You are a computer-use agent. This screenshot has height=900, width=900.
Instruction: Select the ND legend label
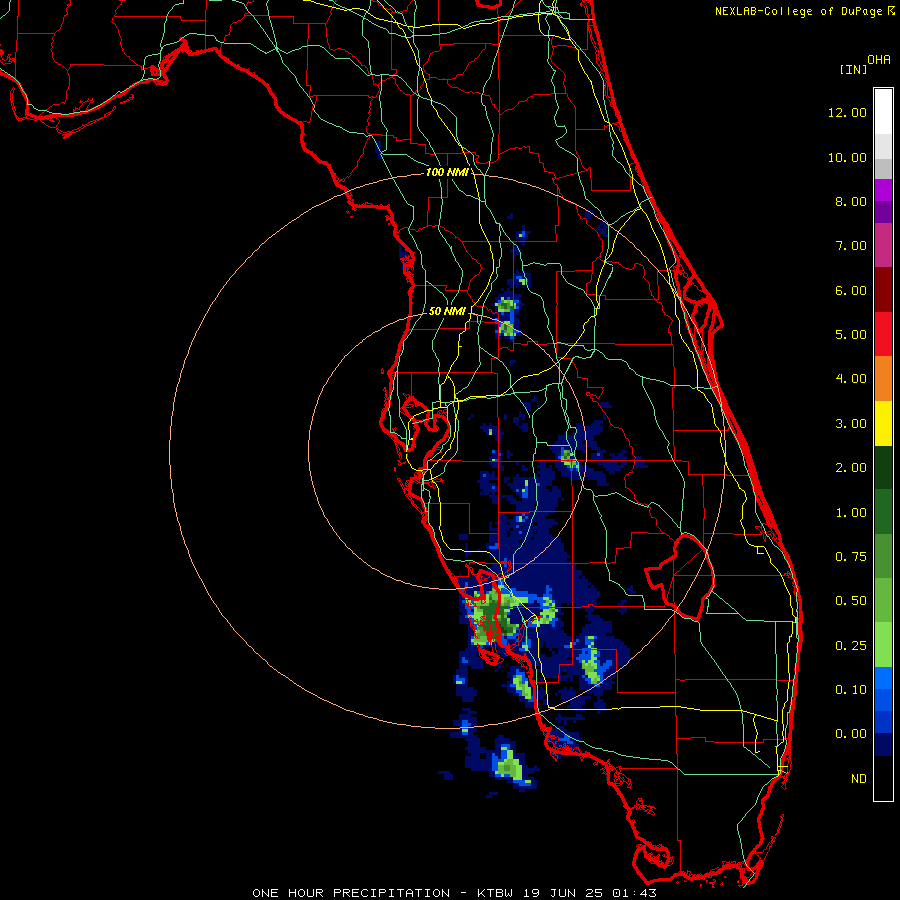click(859, 779)
